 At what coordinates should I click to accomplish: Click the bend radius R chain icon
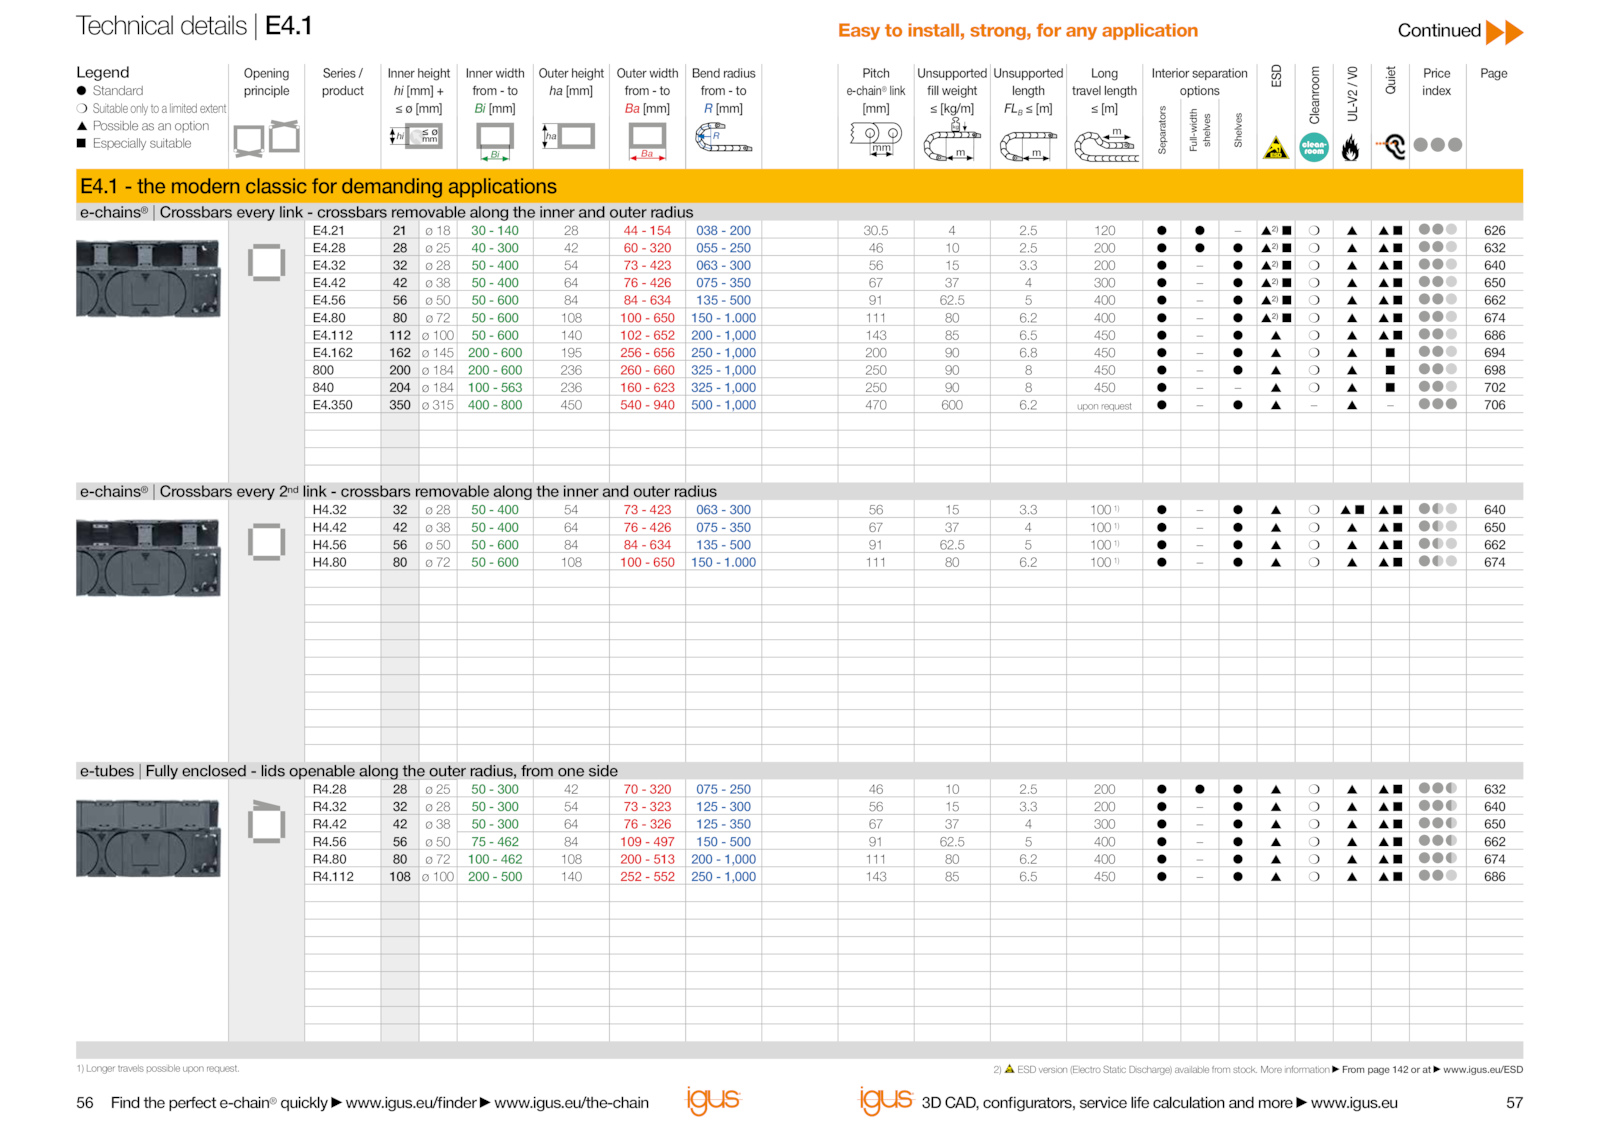click(722, 138)
